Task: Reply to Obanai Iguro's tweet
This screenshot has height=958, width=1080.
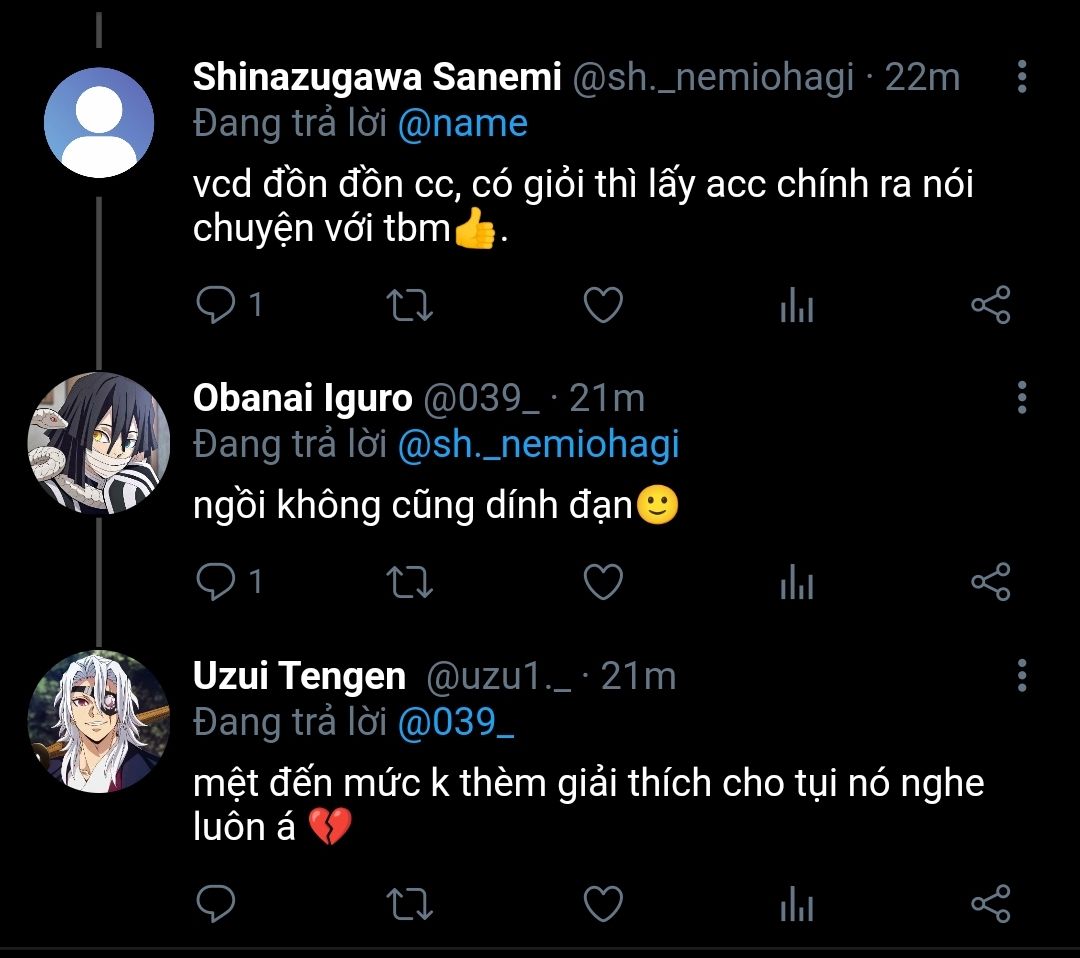Action: pyautogui.click(x=214, y=582)
